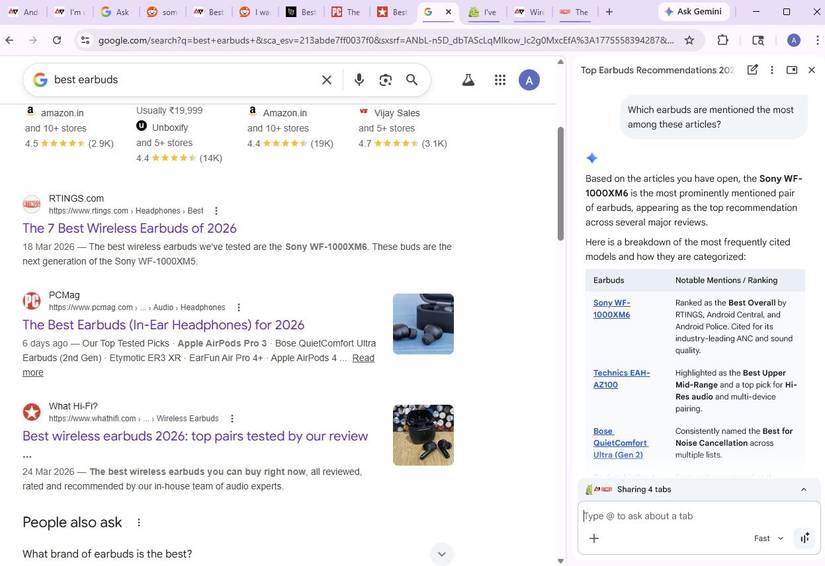The width and height of the screenshot is (825, 566).
Task: Switch to the first 'And' tab
Action: tap(23, 12)
